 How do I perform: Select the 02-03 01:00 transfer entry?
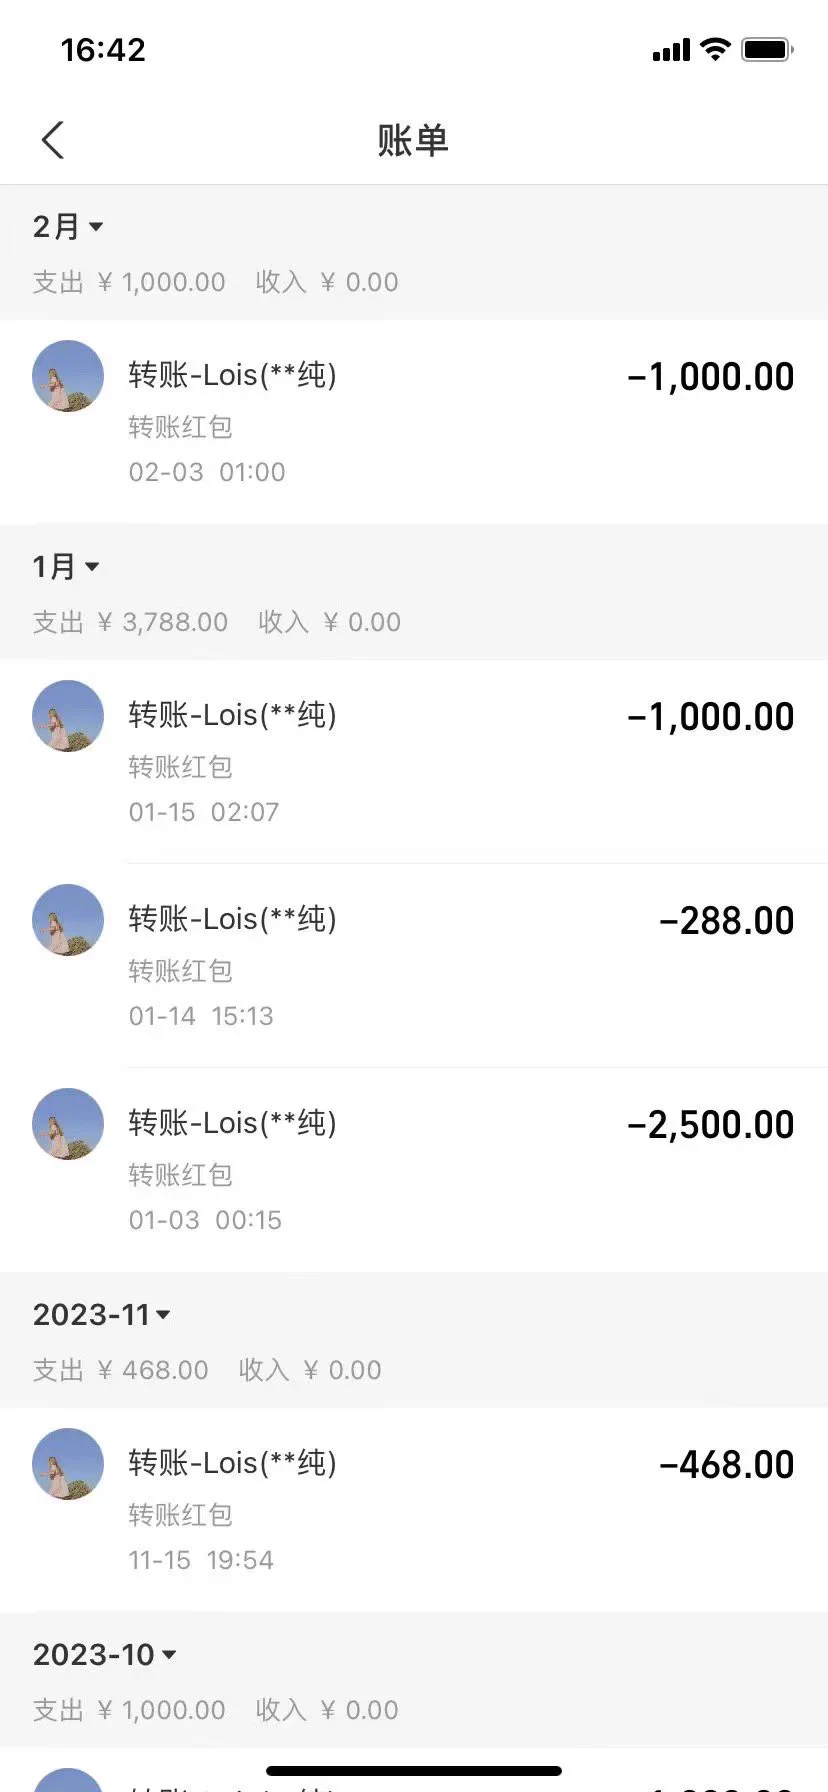[x=460, y=421]
